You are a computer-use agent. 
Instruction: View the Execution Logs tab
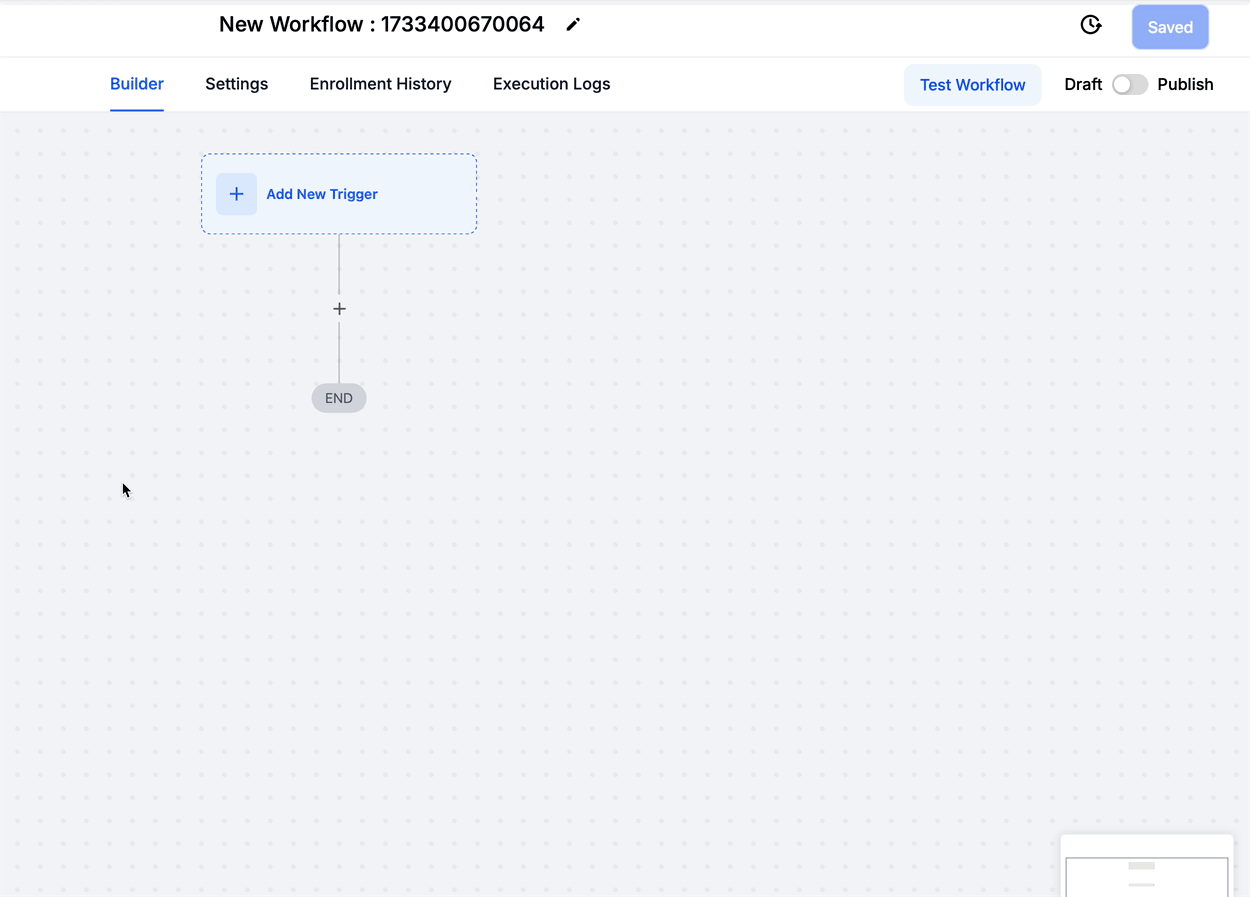click(x=551, y=84)
